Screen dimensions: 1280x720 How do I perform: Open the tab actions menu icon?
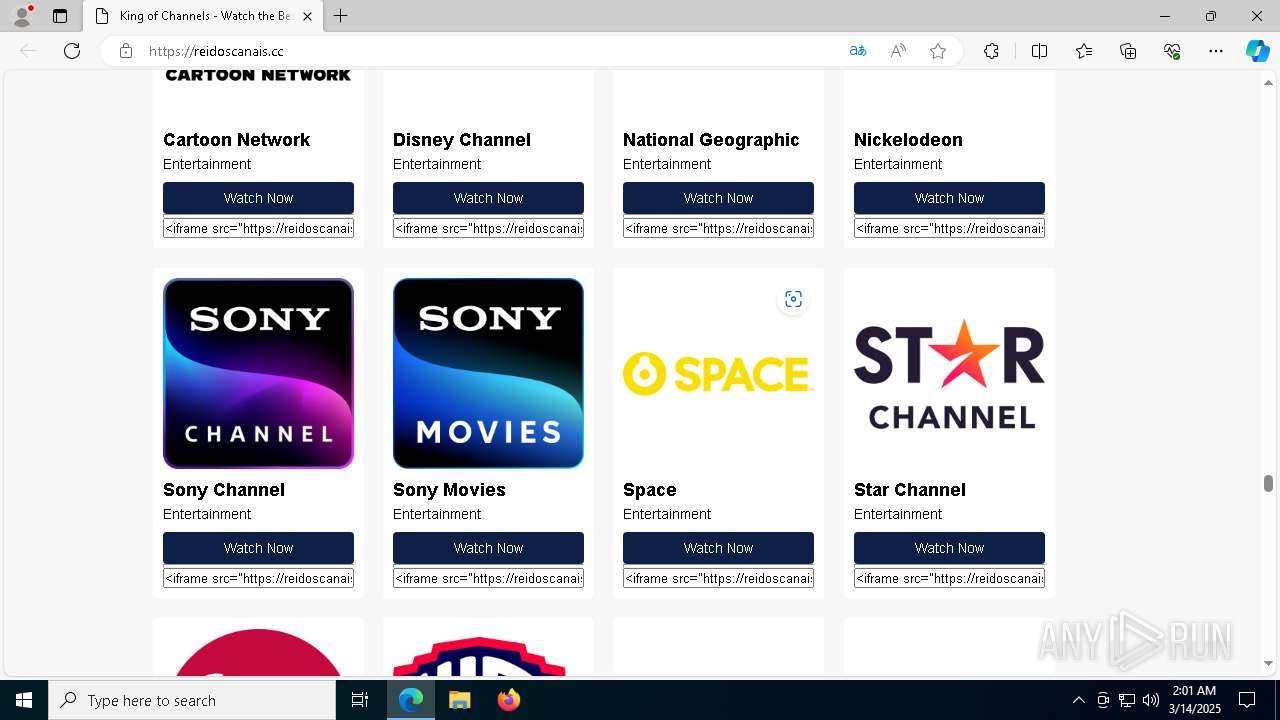60,16
